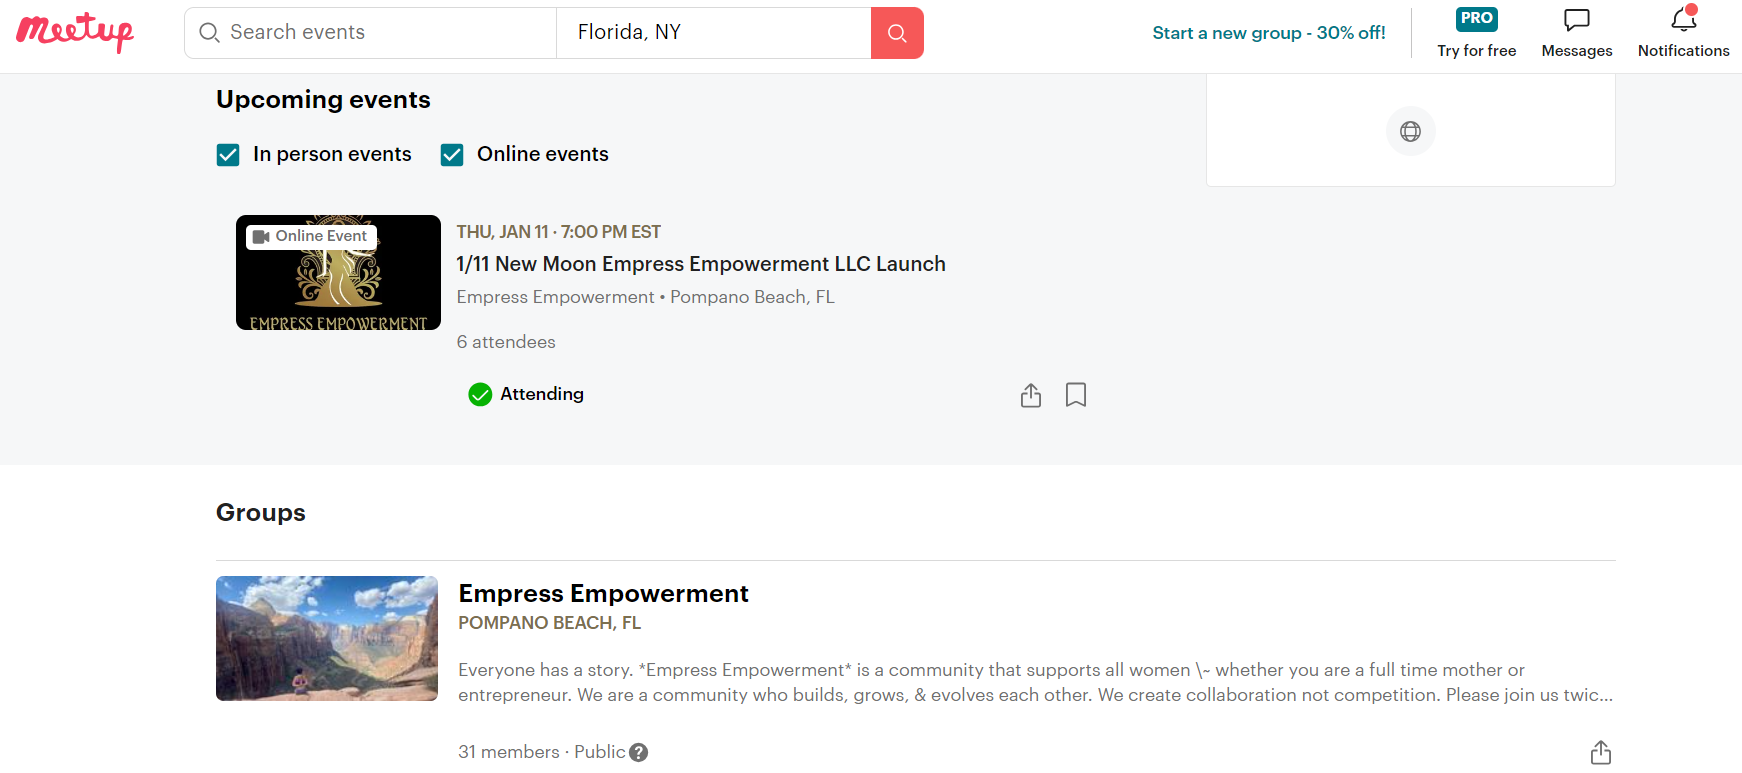Open Messages from the header
This screenshot has height=773, width=1742.
(x=1577, y=33)
